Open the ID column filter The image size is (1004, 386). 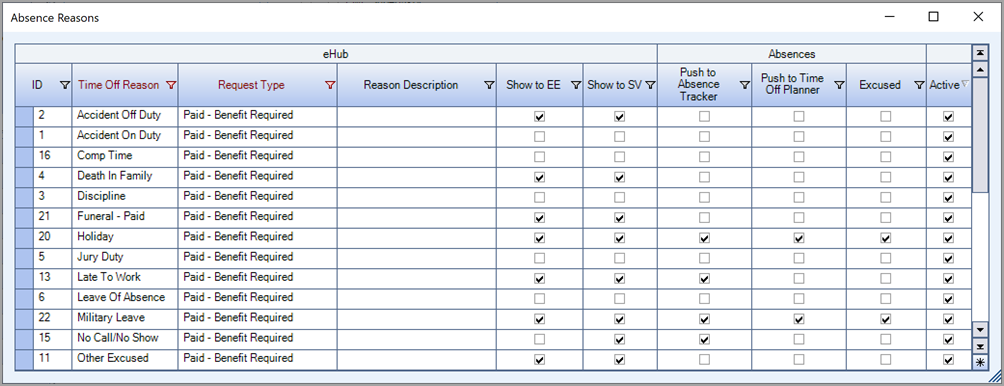pyautogui.click(x=65, y=85)
